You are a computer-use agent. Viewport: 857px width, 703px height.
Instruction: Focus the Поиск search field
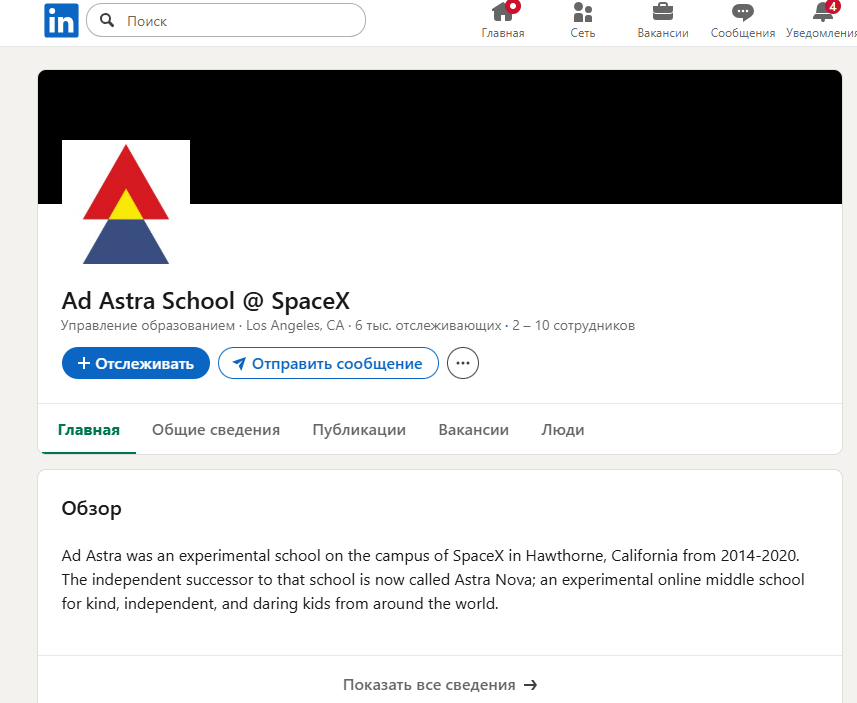(x=226, y=21)
